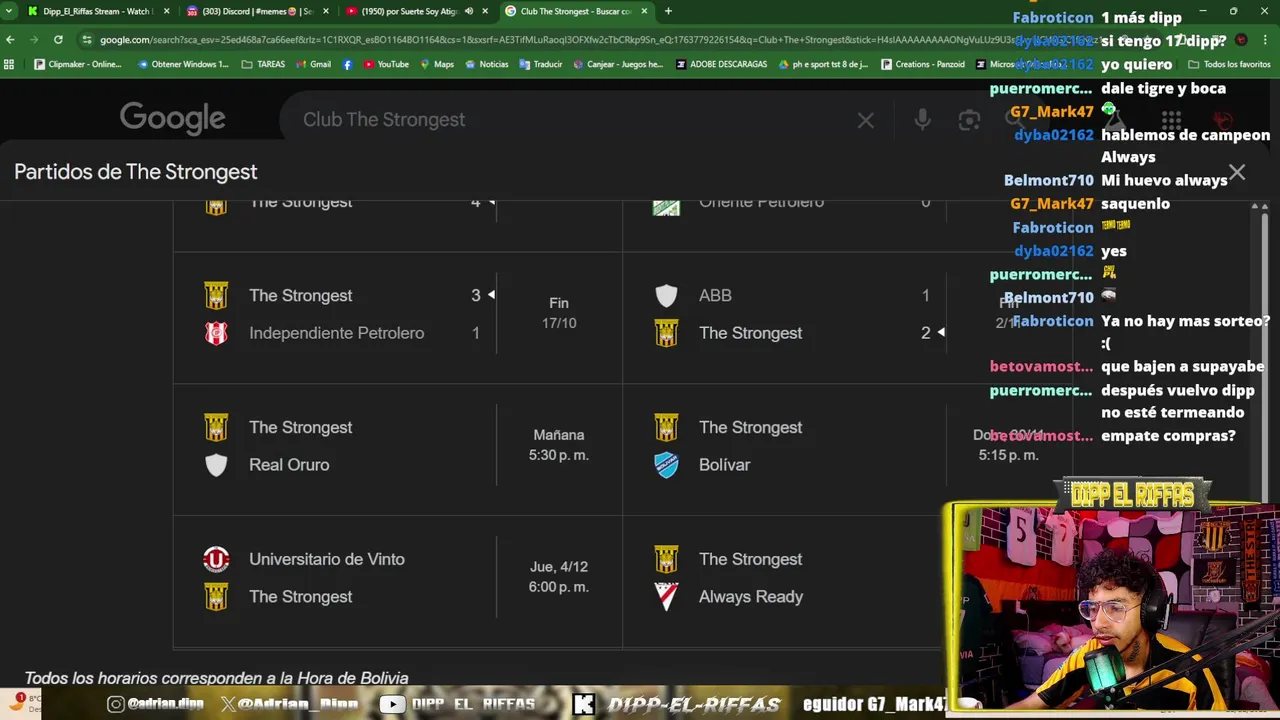Close the Club The Strongest tab
This screenshot has width=1280, height=720.
coord(644,11)
